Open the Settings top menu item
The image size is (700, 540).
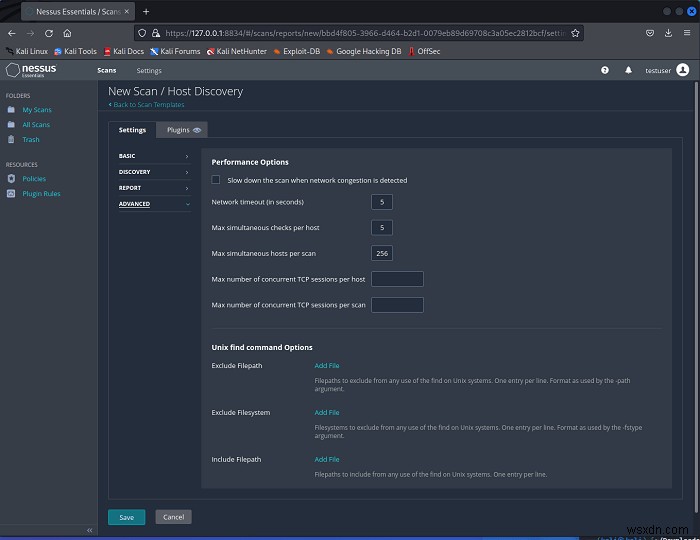[x=149, y=71]
